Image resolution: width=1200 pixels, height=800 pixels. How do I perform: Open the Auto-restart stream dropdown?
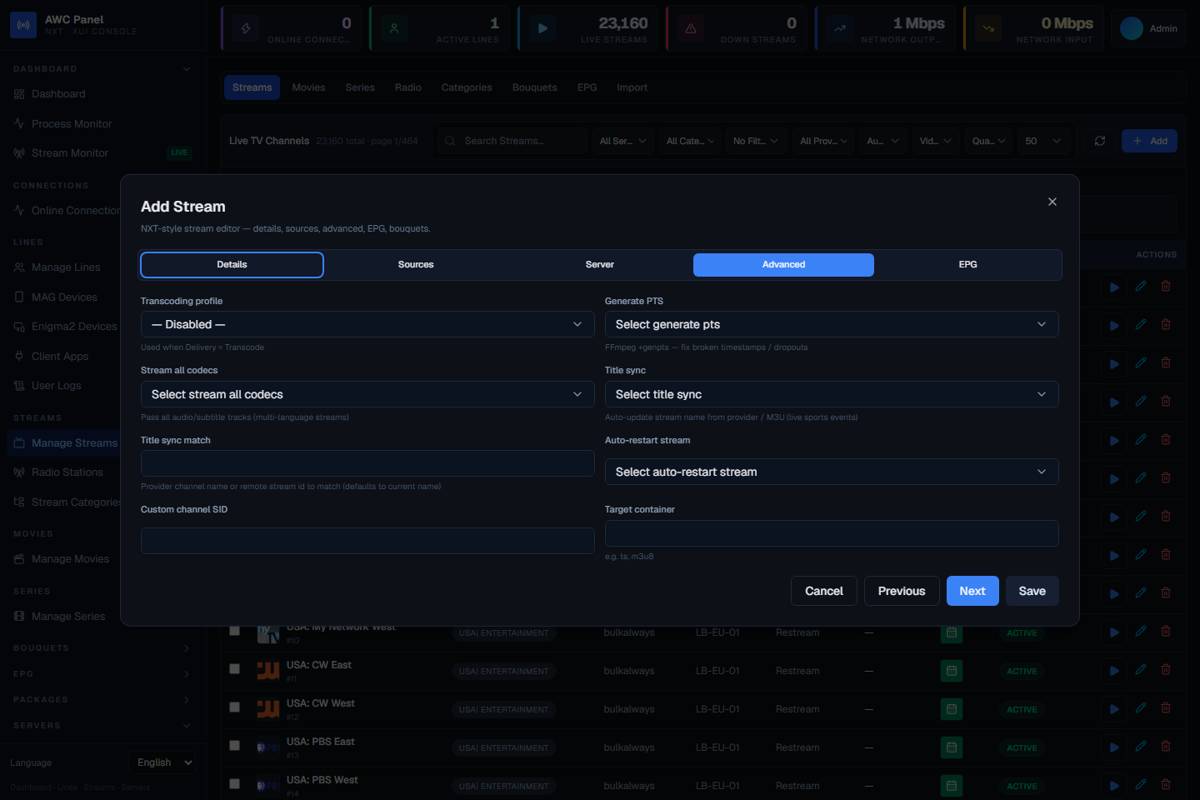(832, 471)
